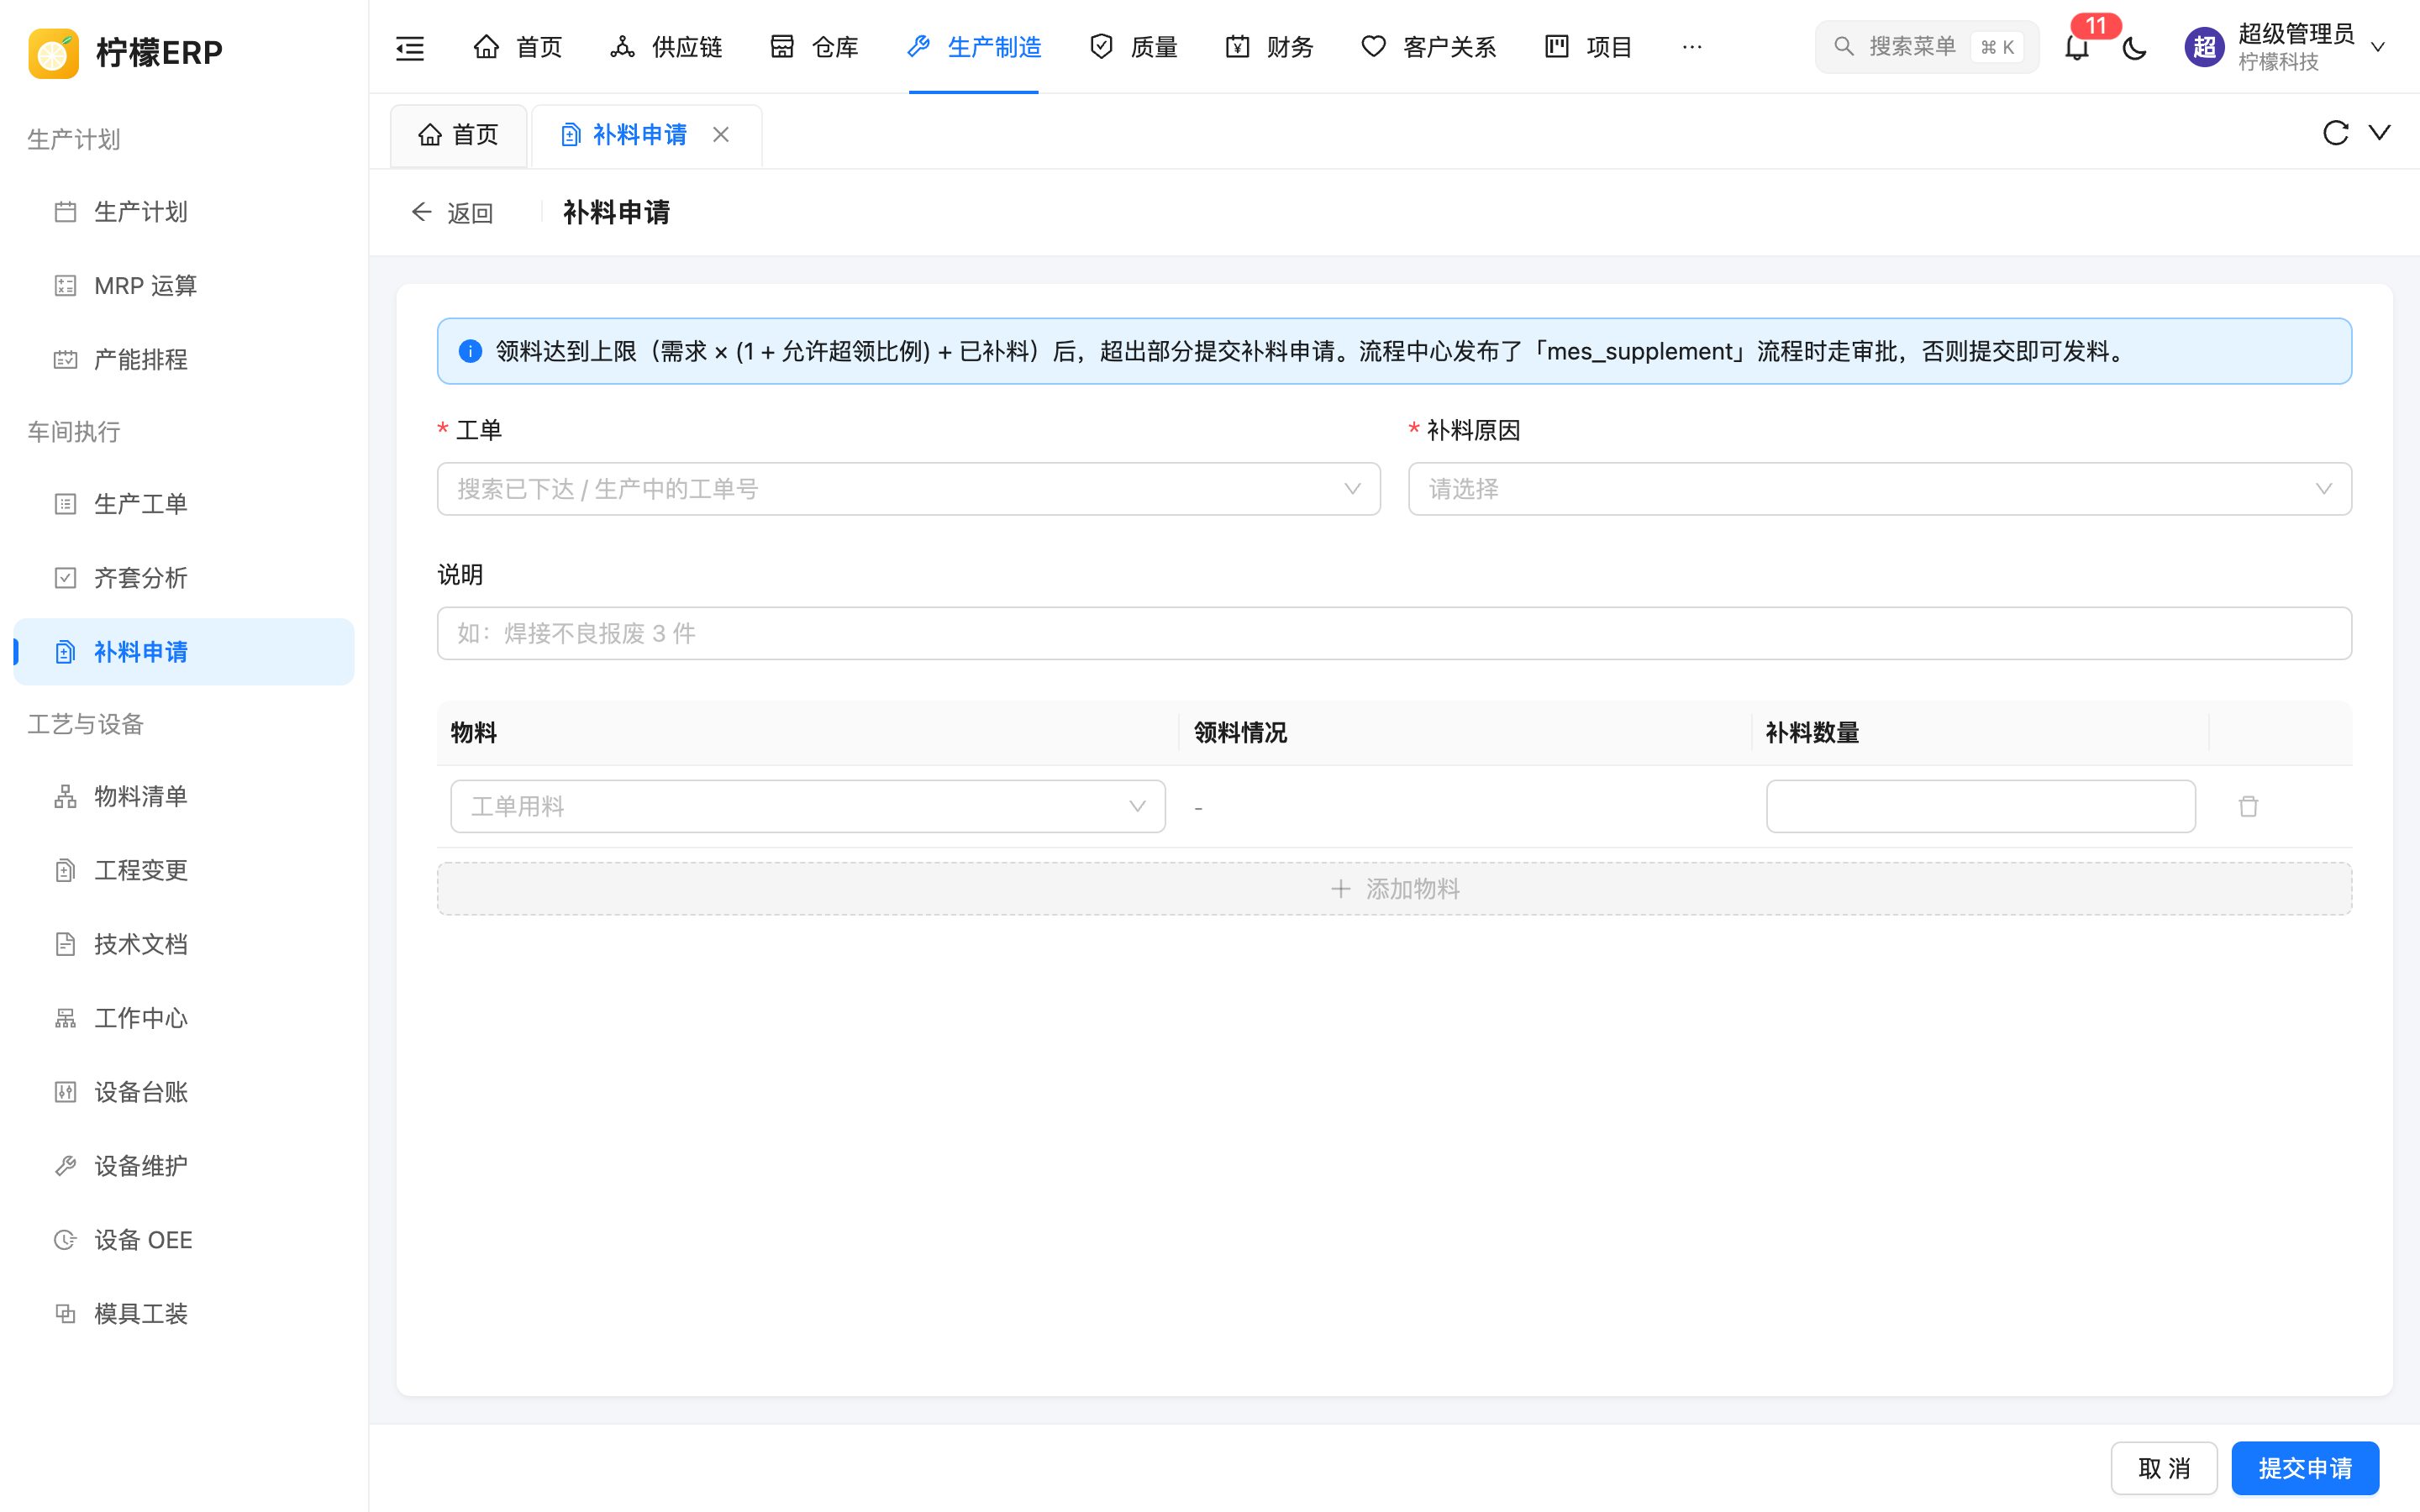Open the 仓库 navigation menu
The width and height of the screenshot is (2420, 1512).
pos(814,47)
